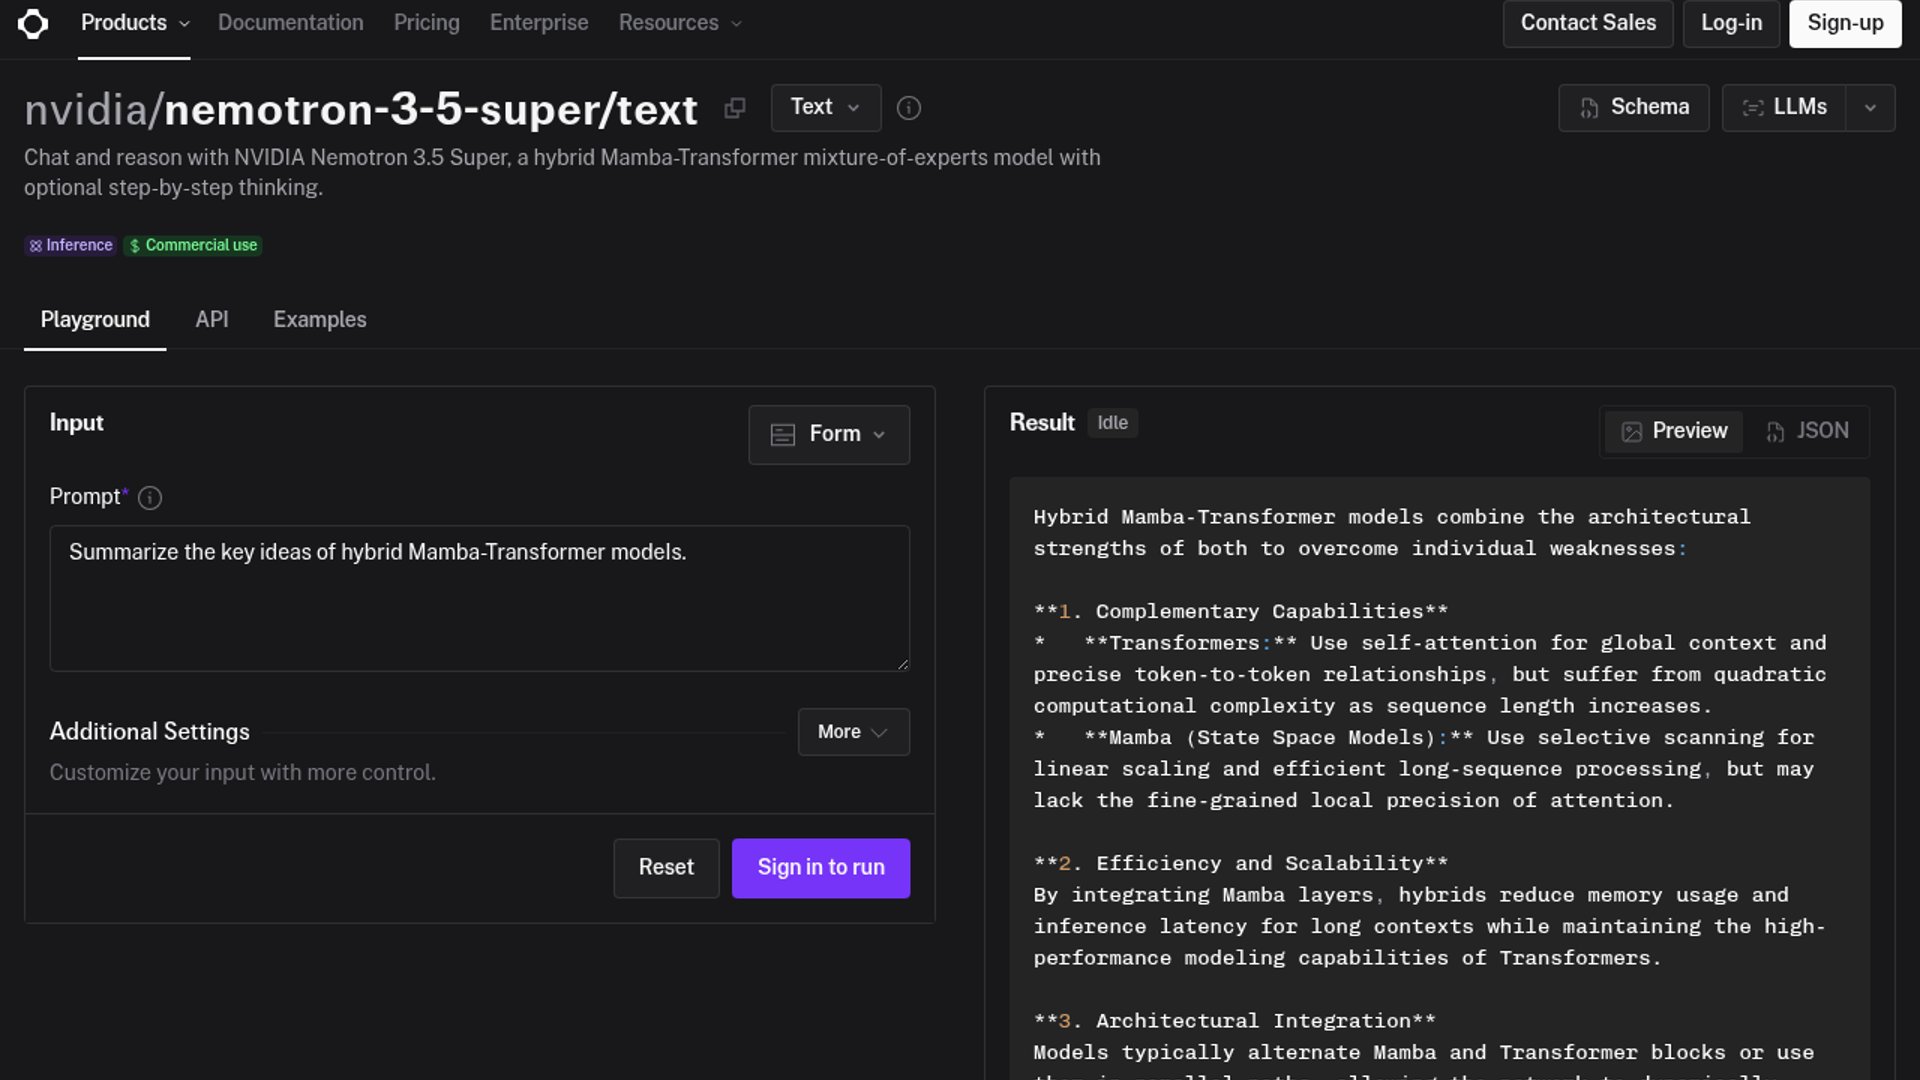
Task: Open the chevron dropdown beside LLMs
Action: coord(1870,108)
